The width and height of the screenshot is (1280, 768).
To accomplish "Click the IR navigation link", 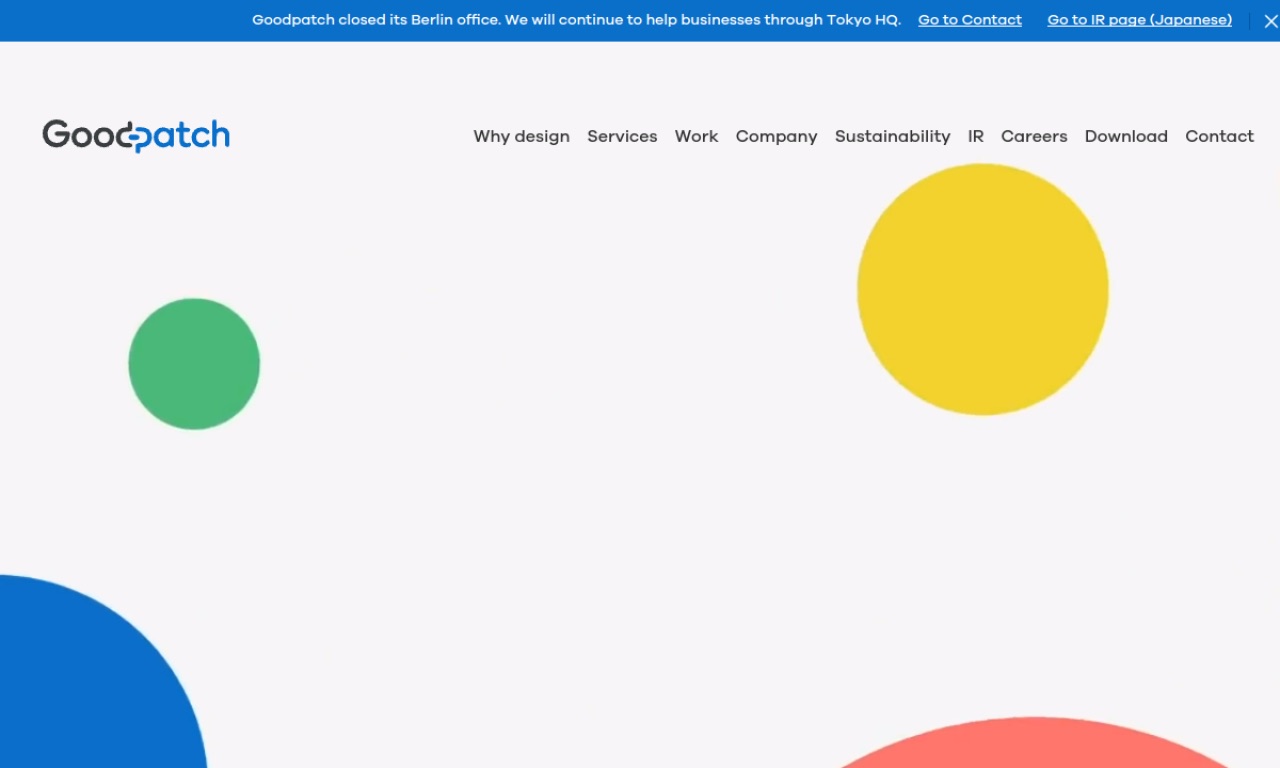I will [976, 136].
